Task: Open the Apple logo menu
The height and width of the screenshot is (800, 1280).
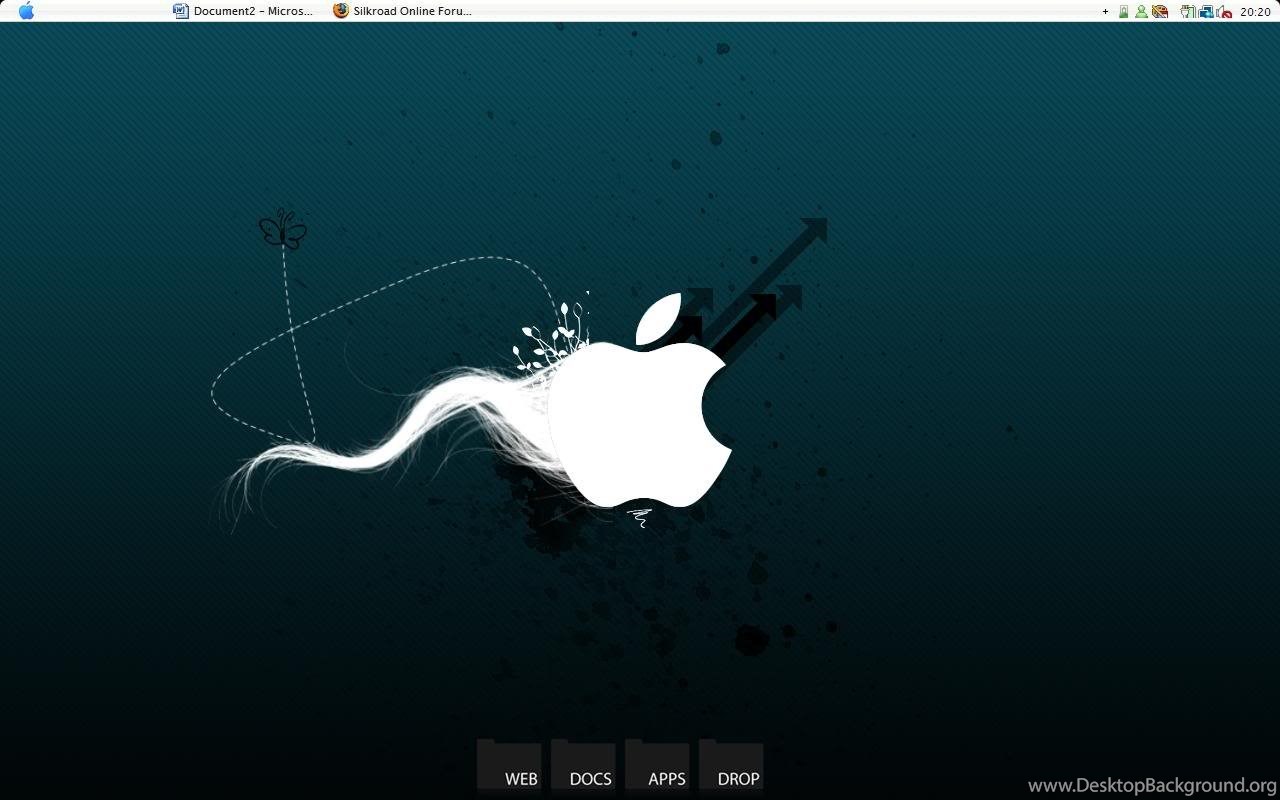Action: pos(26,11)
